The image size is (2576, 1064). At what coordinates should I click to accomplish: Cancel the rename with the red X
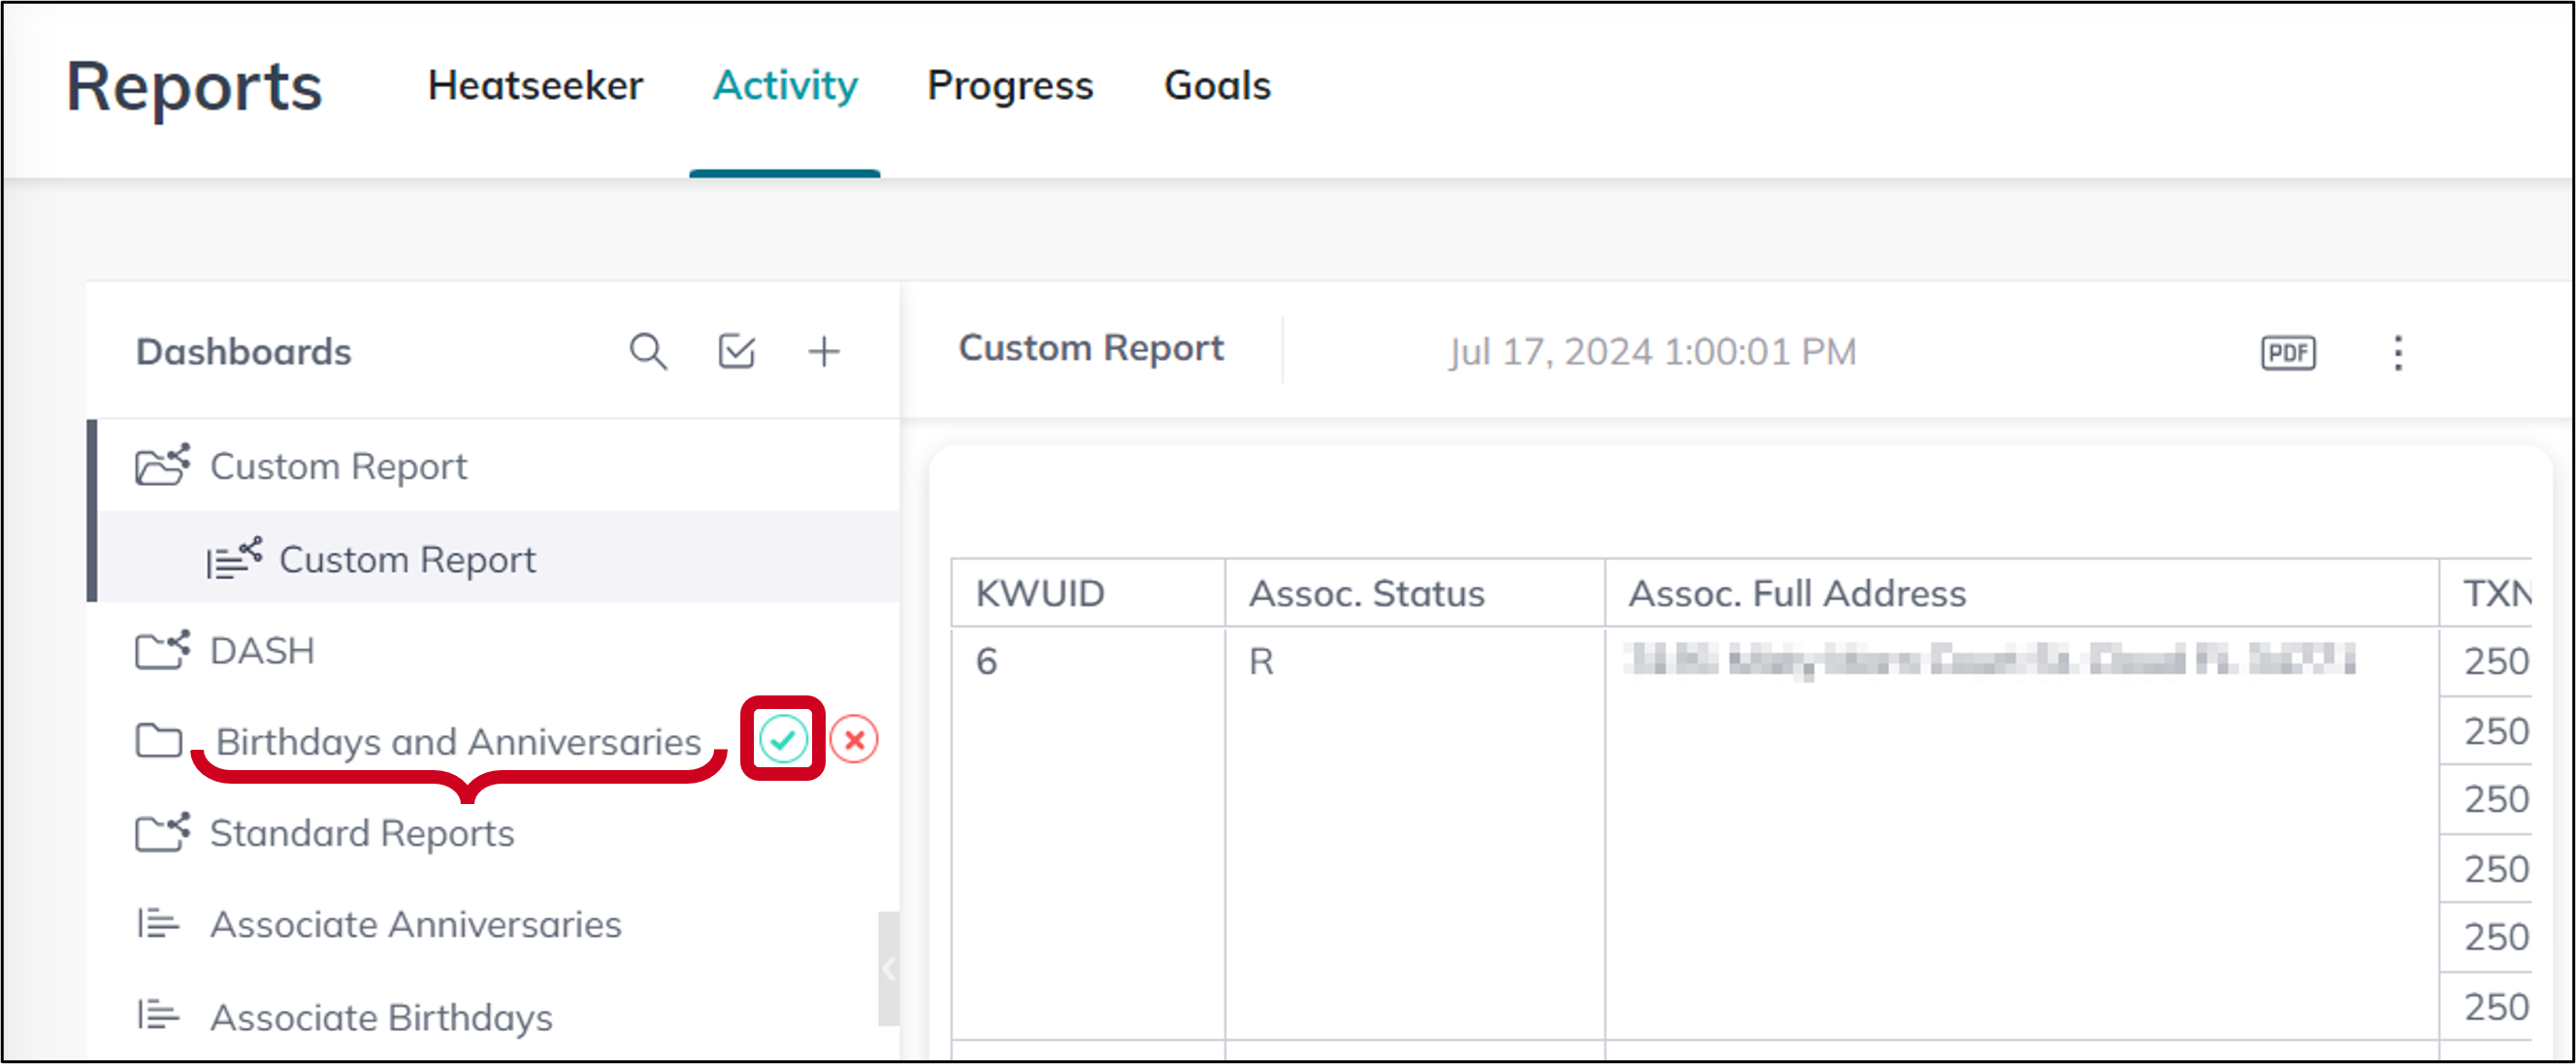pos(856,740)
